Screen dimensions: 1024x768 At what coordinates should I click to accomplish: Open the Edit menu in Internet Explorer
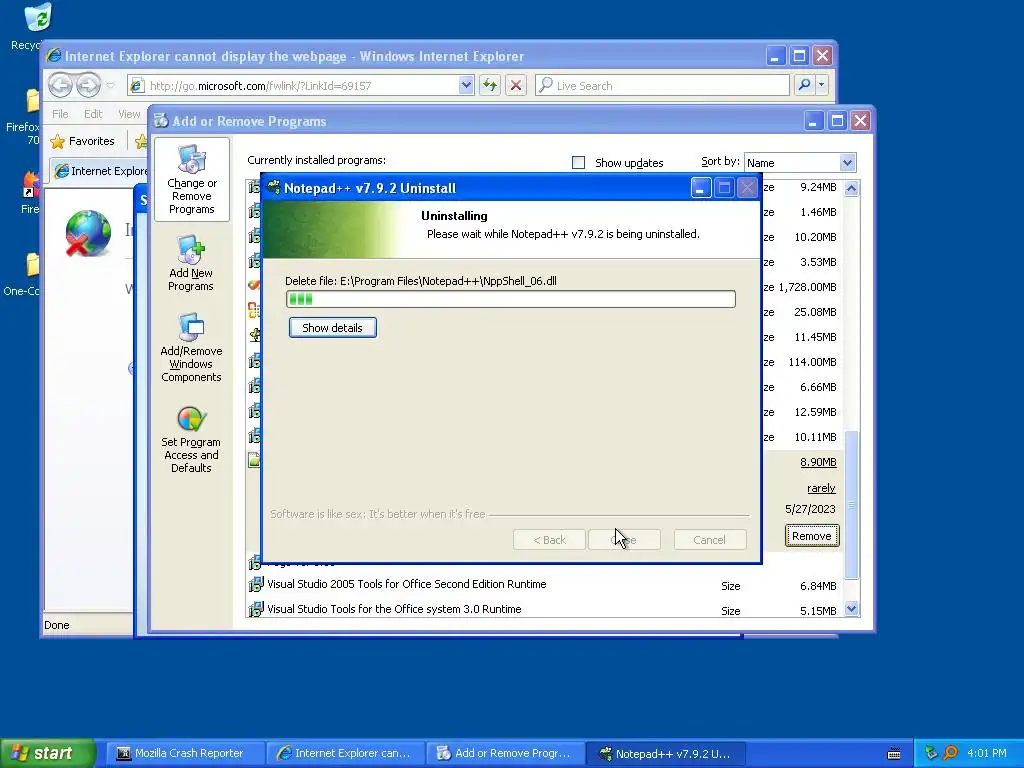tap(93, 114)
